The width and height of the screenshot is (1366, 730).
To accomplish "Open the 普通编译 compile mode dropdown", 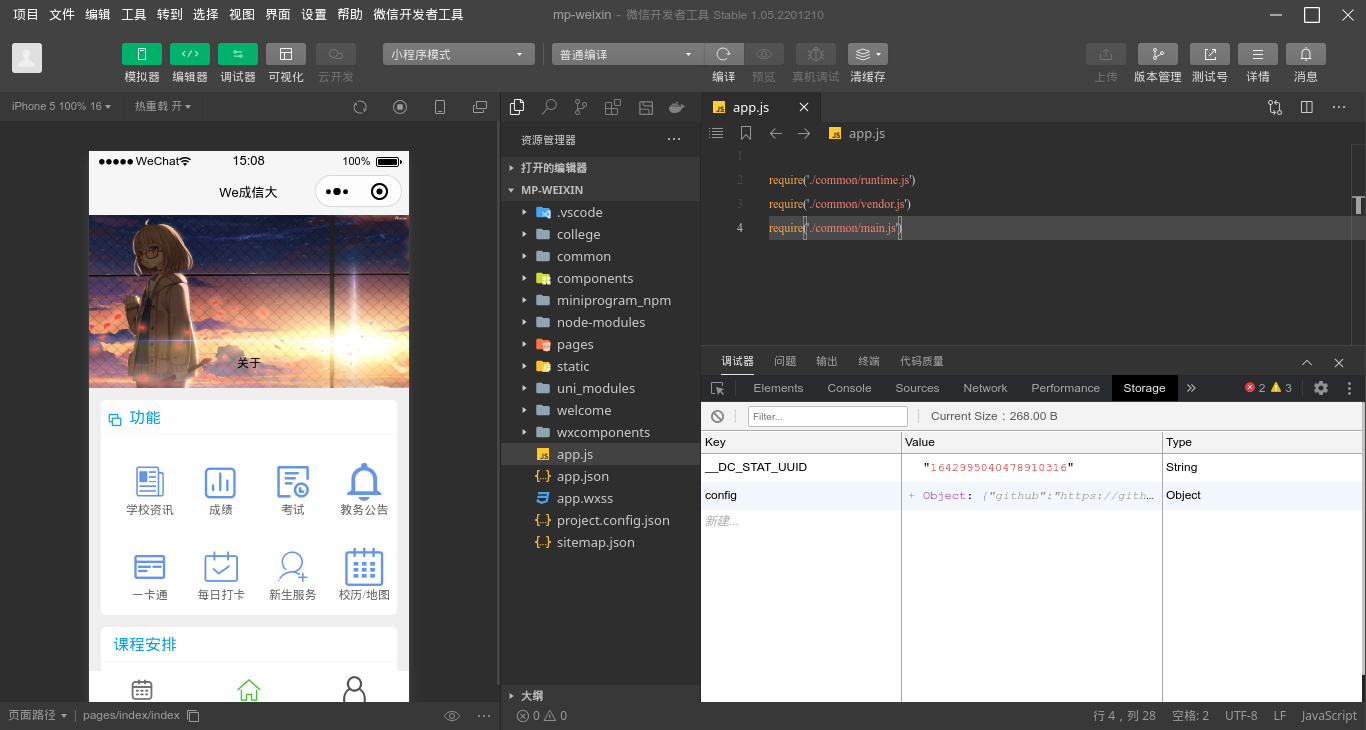I will tap(628, 54).
